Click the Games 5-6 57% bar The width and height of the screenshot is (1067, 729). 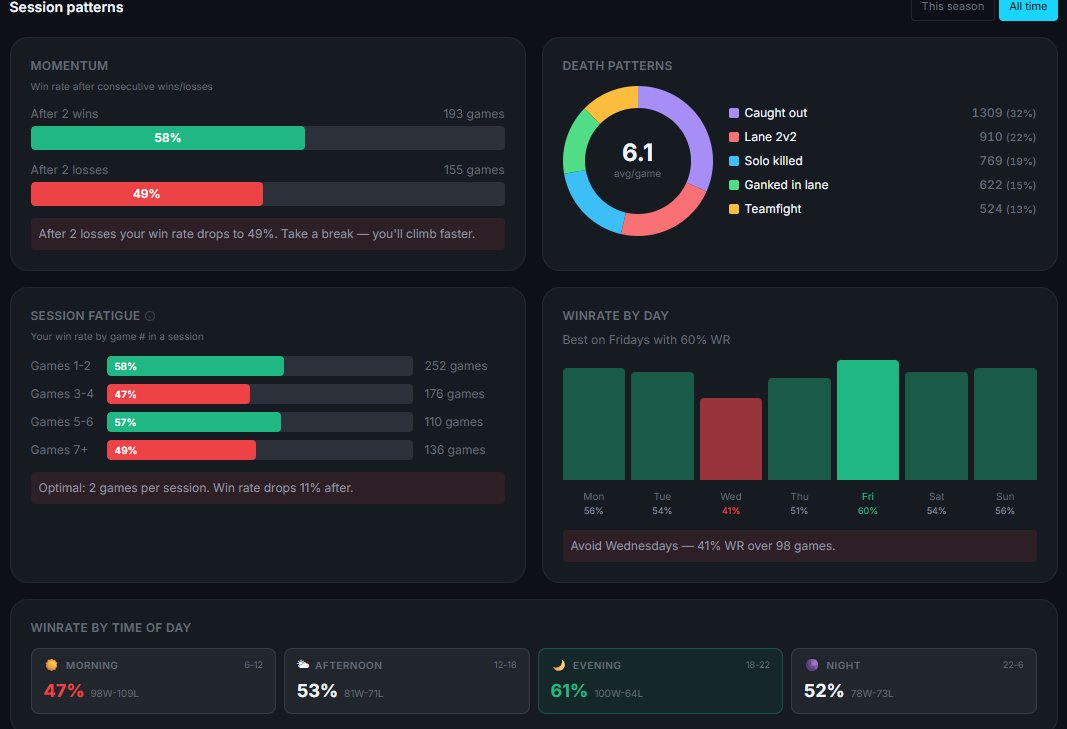tap(194, 422)
